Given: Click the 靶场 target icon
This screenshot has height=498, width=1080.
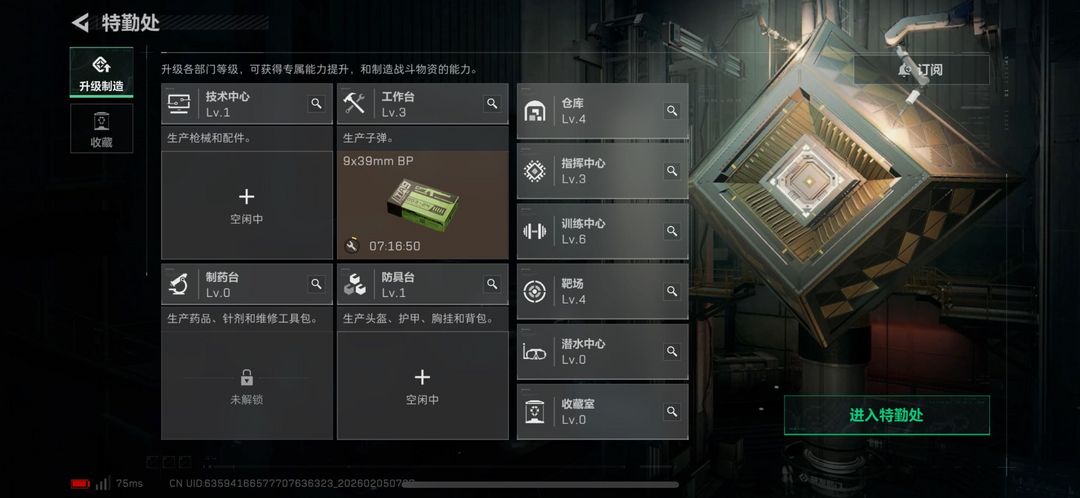Looking at the screenshot, I should tap(534, 291).
